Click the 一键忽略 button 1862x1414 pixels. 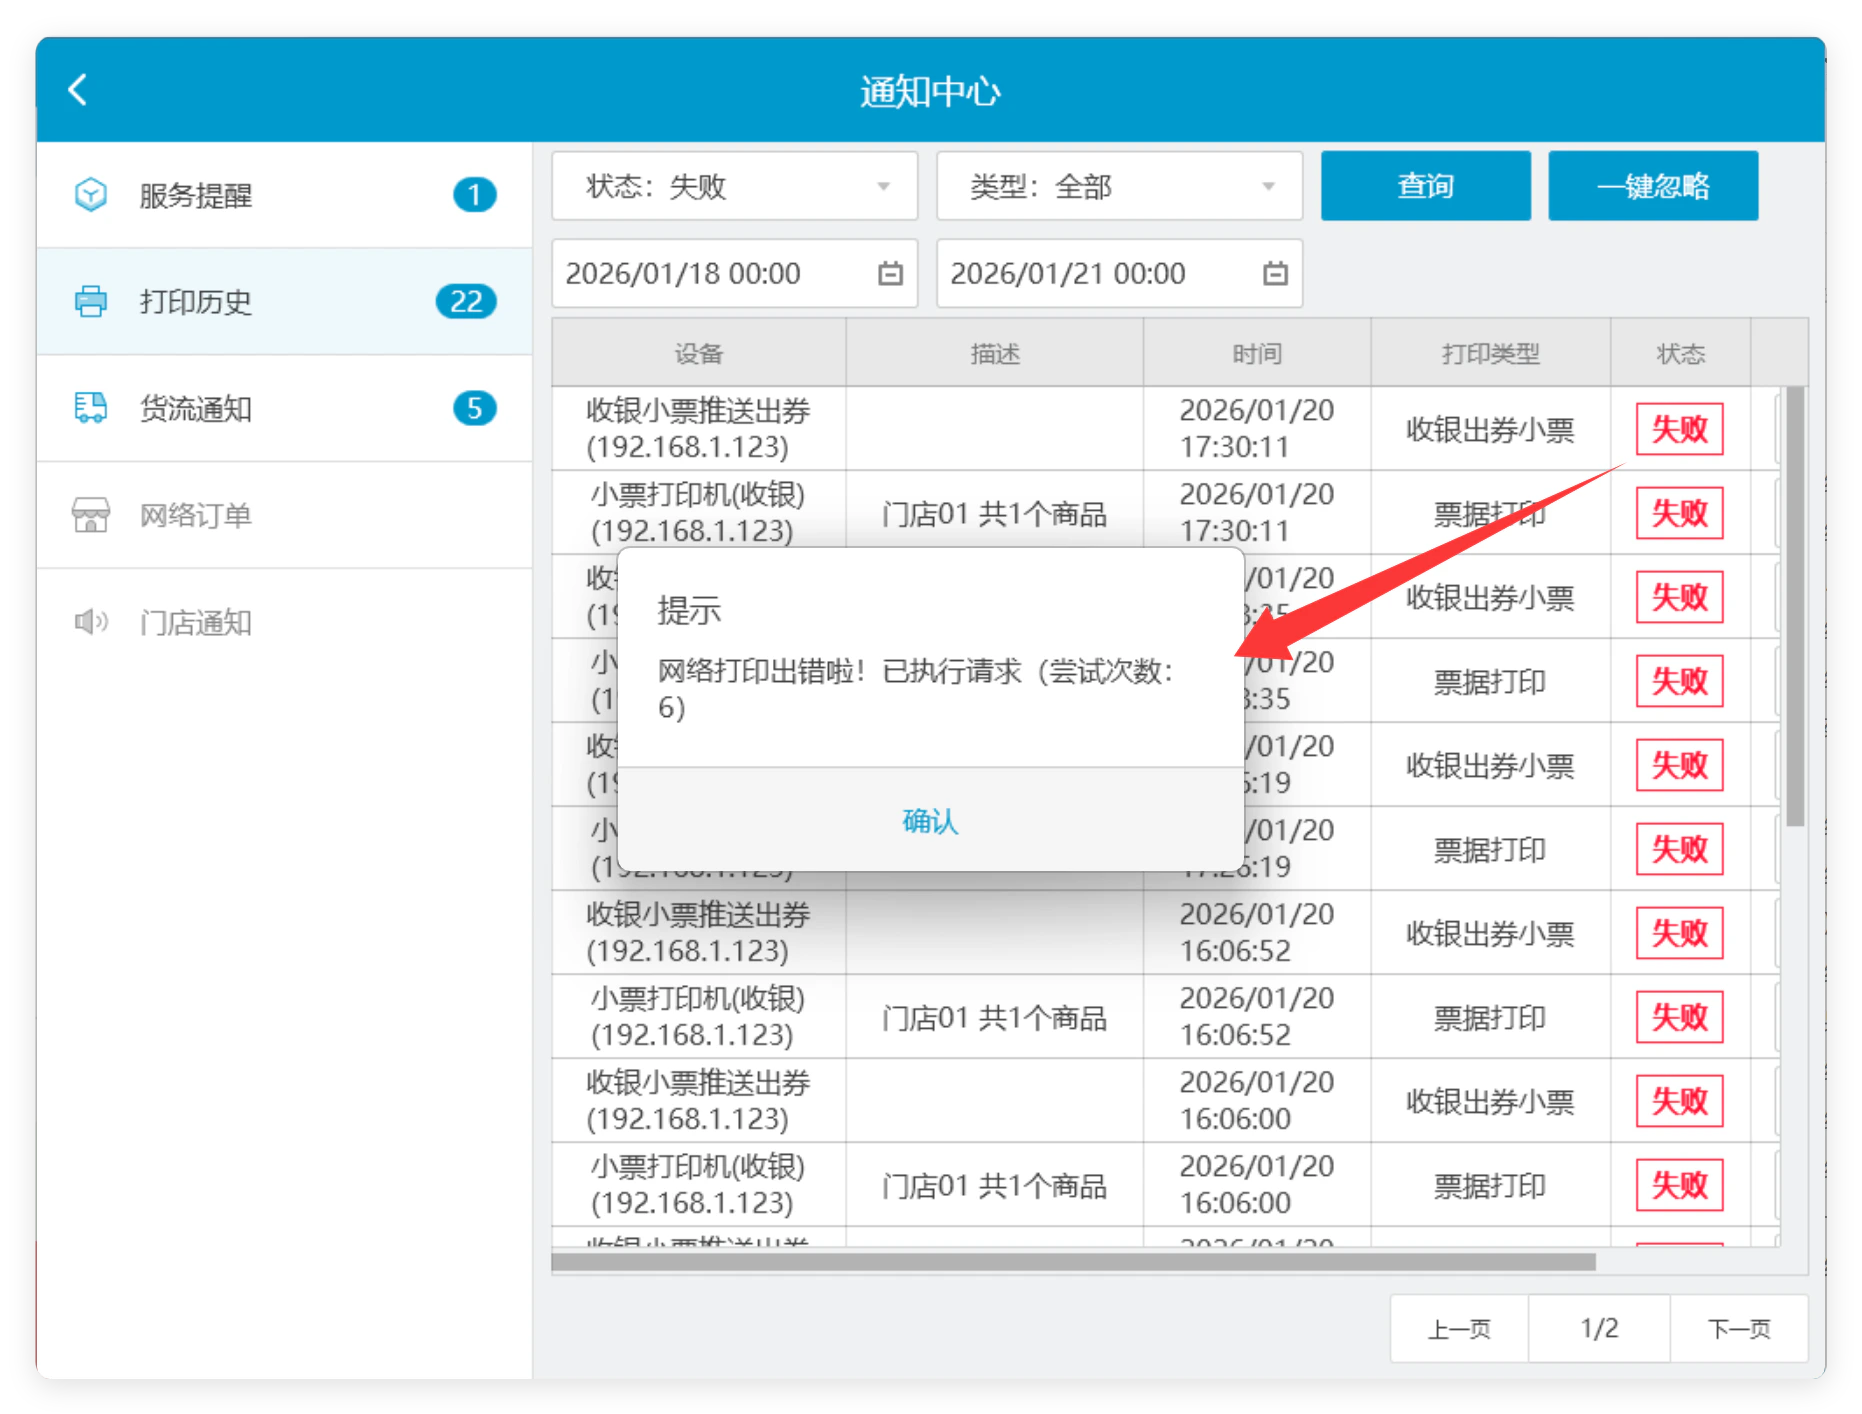[1653, 186]
